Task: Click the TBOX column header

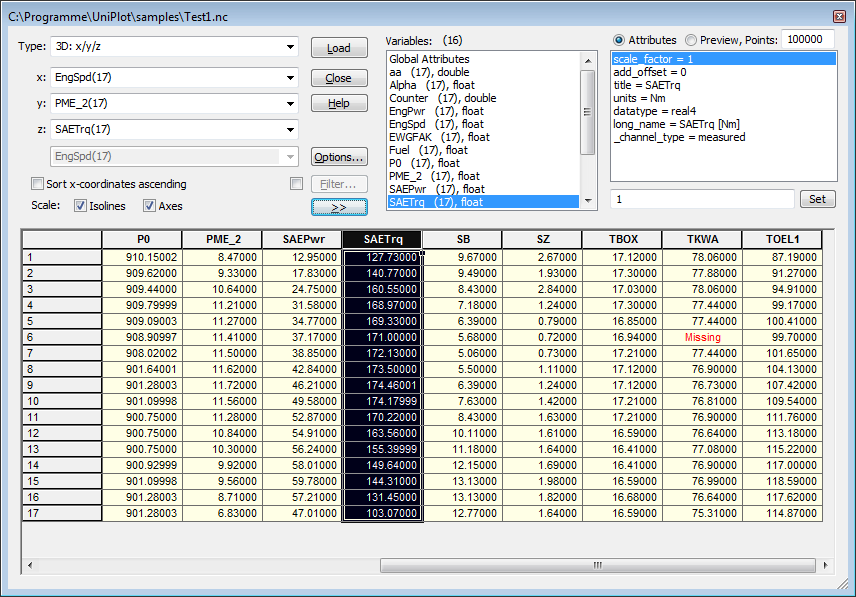Action: point(623,240)
